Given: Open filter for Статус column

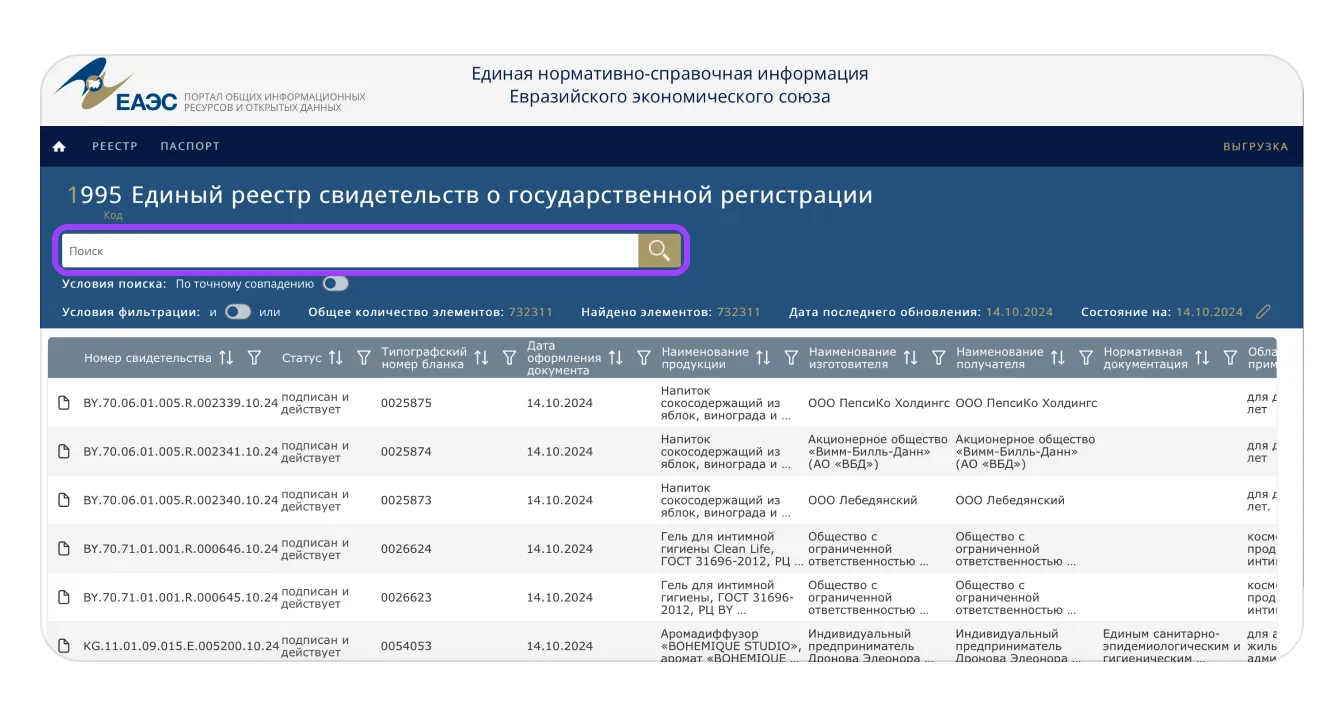Looking at the screenshot, I should click(364, 358).
